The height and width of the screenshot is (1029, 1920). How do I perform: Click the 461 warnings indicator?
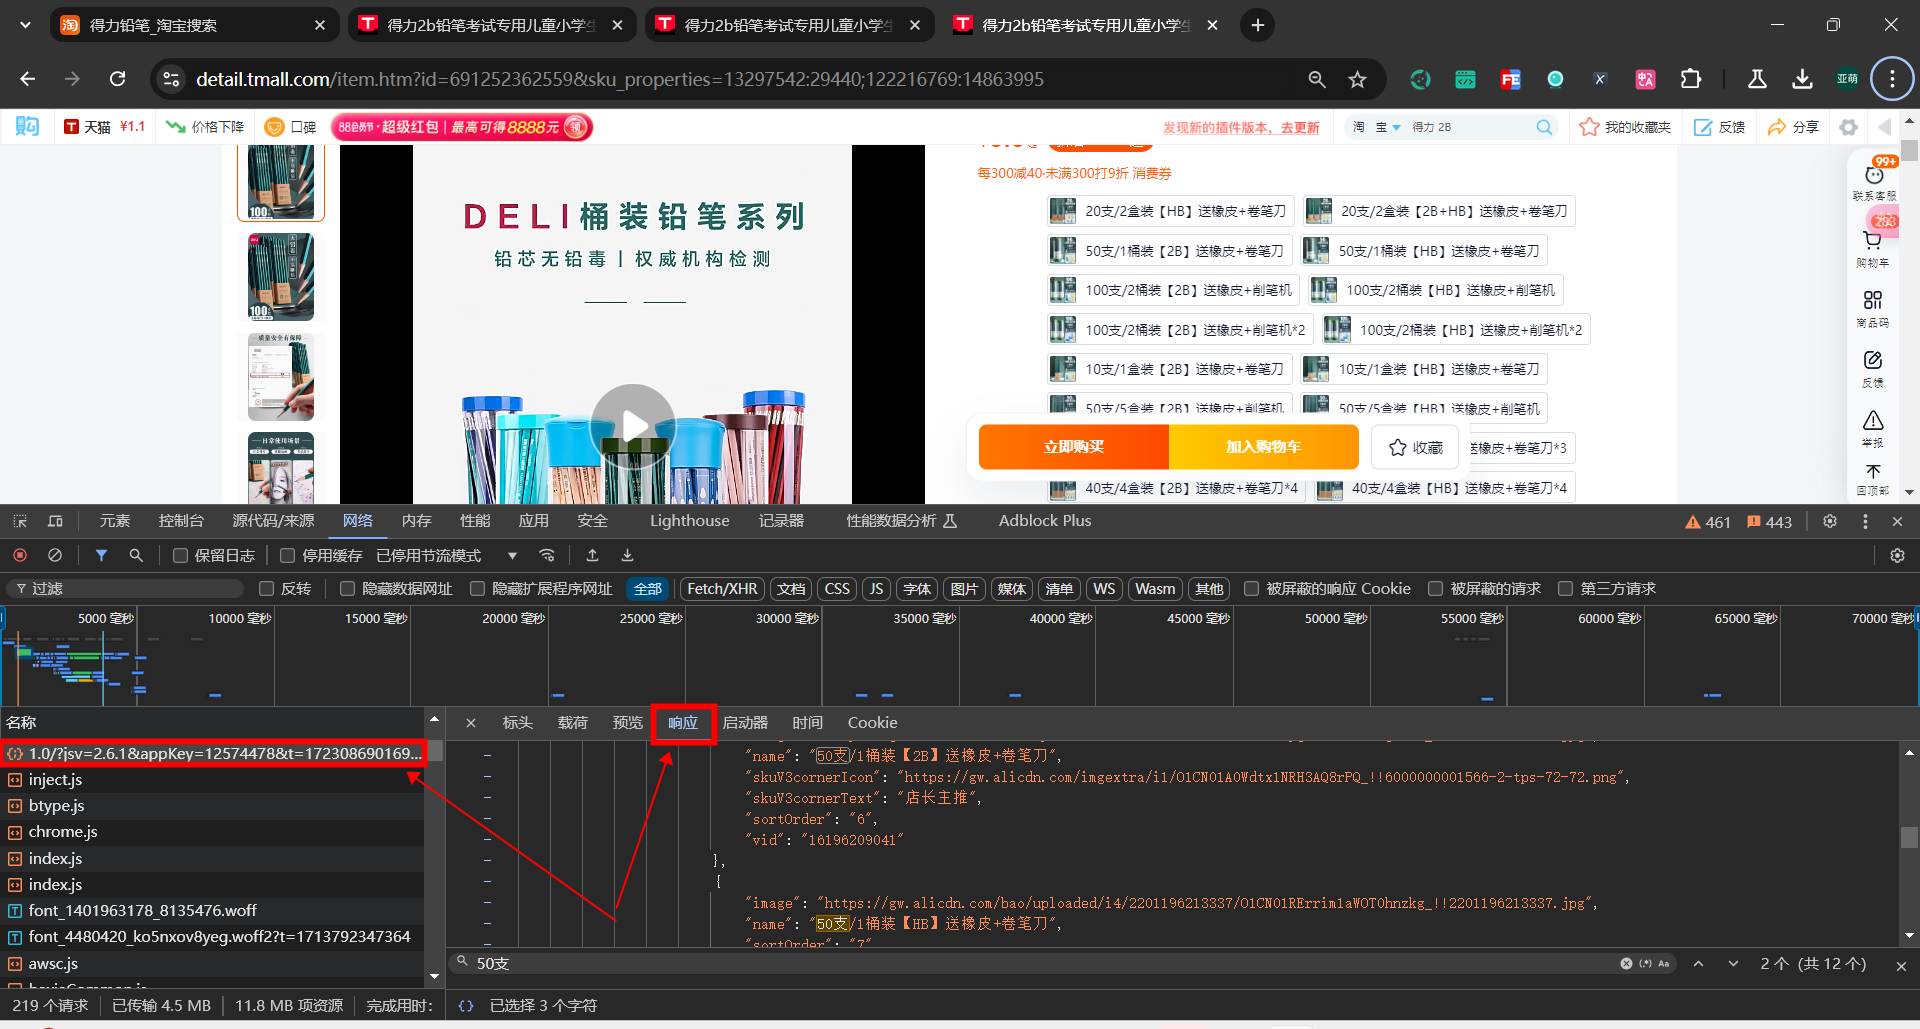point(1708,522)
